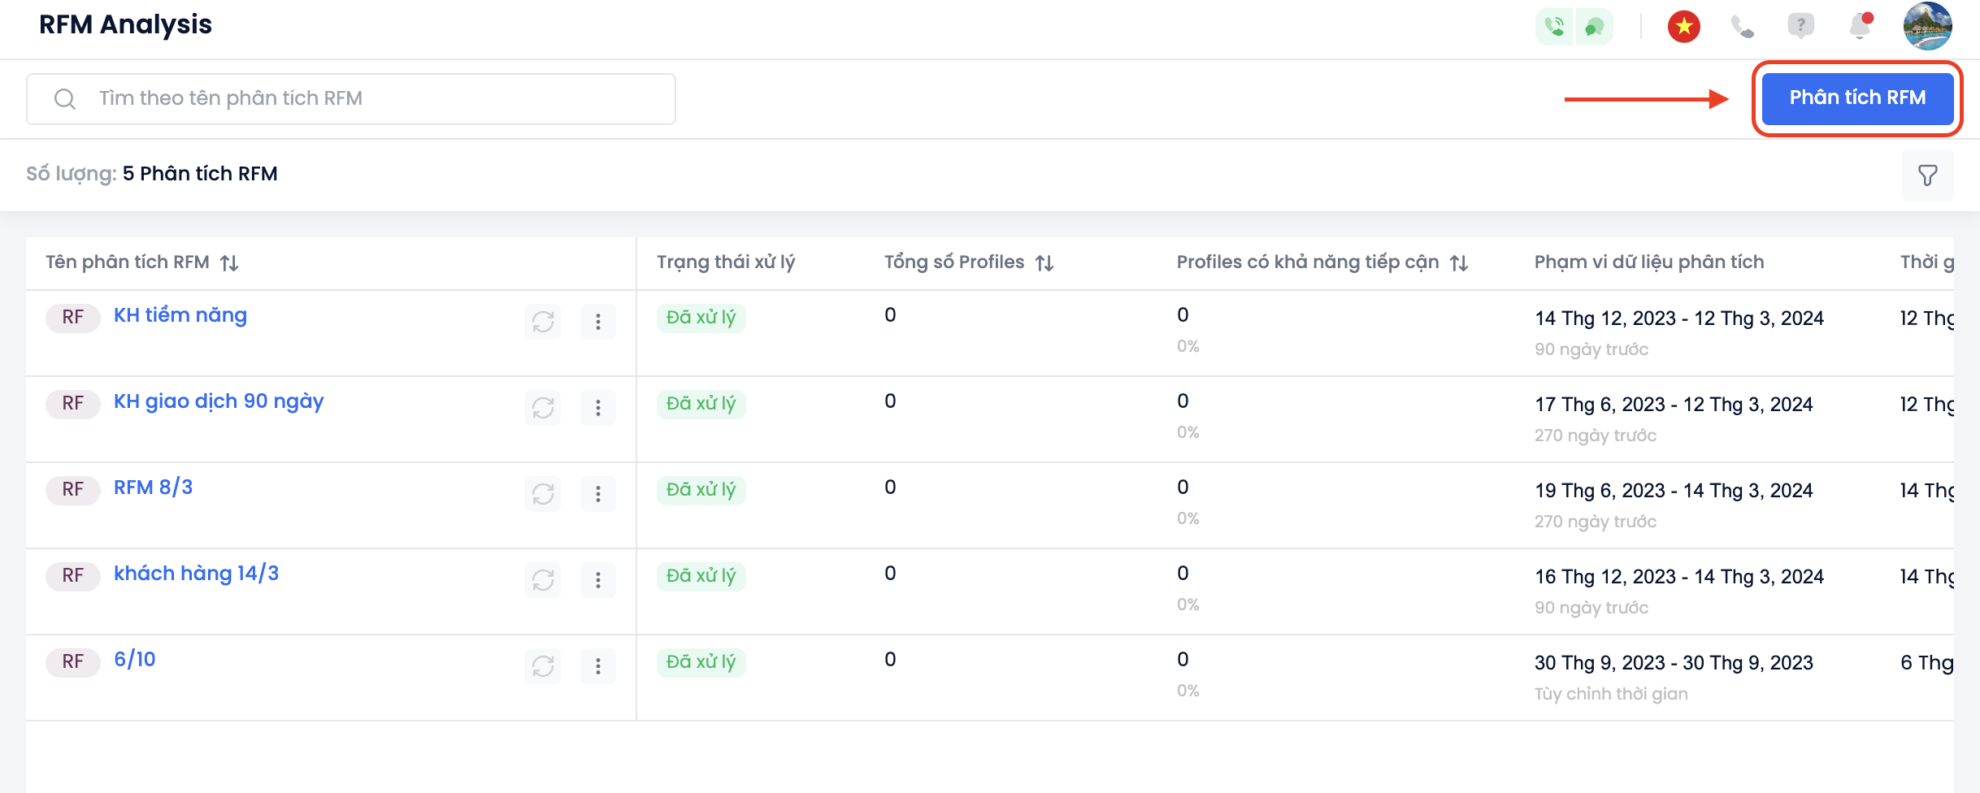The width and height of the screenshot is (1980, 793).
Task: Open the 6/10 analysis link
Action: point(134,659)
